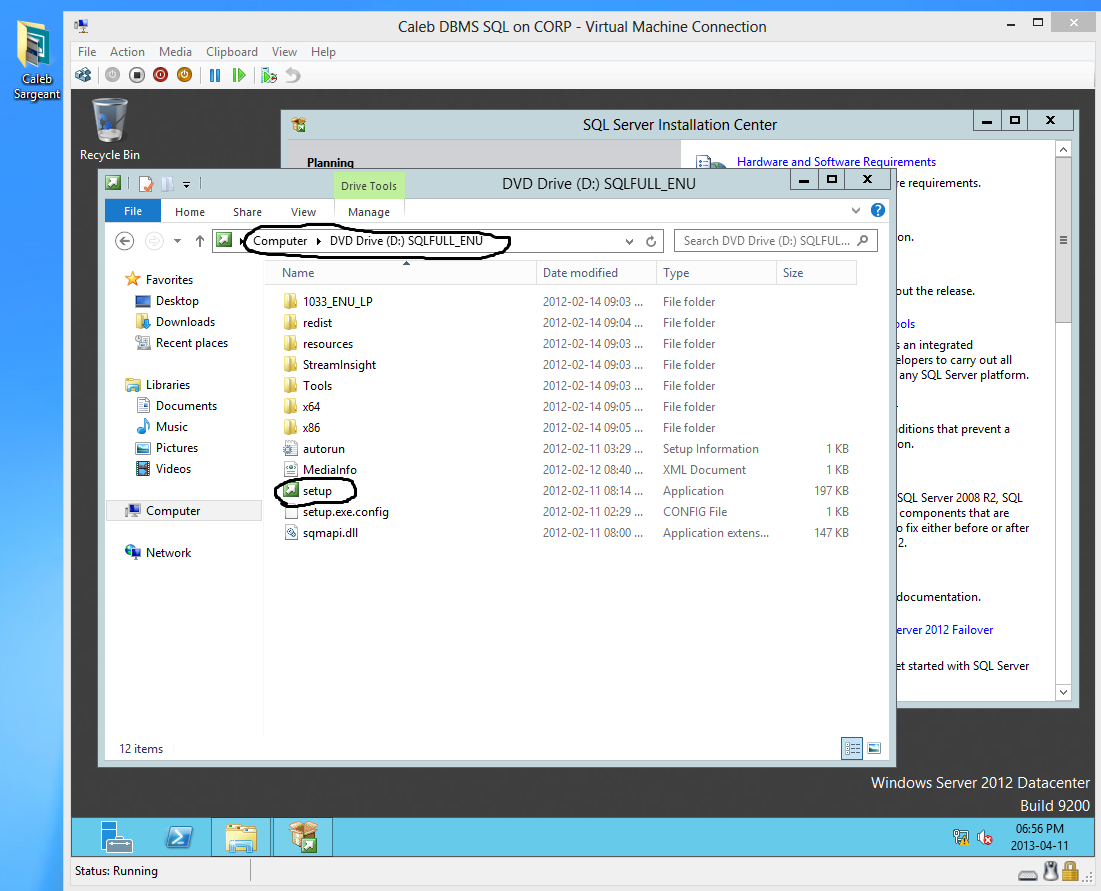Open the VM Connection File menu
The height and width of the screenshot is (891, 1101).
click(x=87, y=52)
